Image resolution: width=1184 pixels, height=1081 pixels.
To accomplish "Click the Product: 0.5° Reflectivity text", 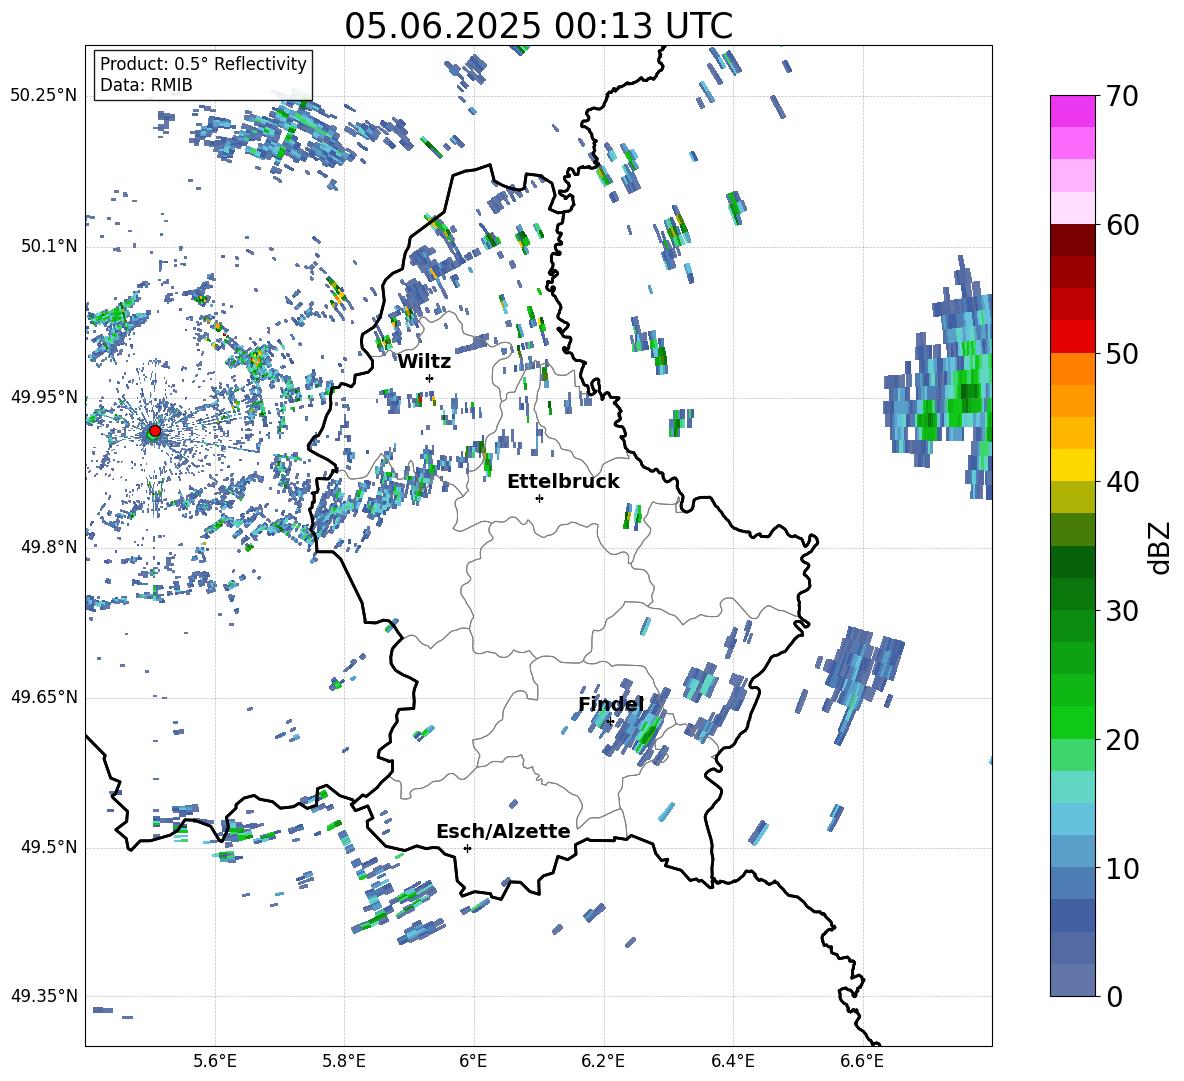I will tap(203, 64).
